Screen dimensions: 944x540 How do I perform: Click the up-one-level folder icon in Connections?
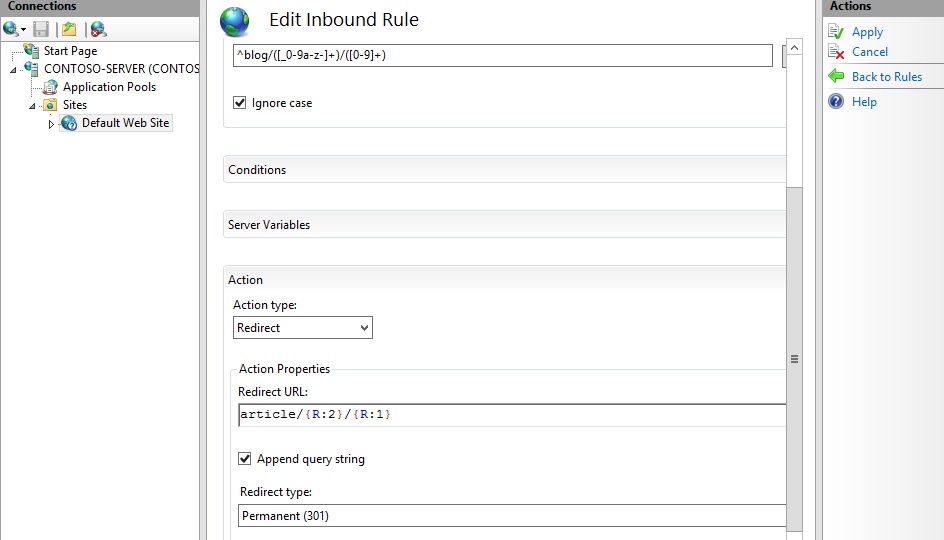click(x=68, y=29)
